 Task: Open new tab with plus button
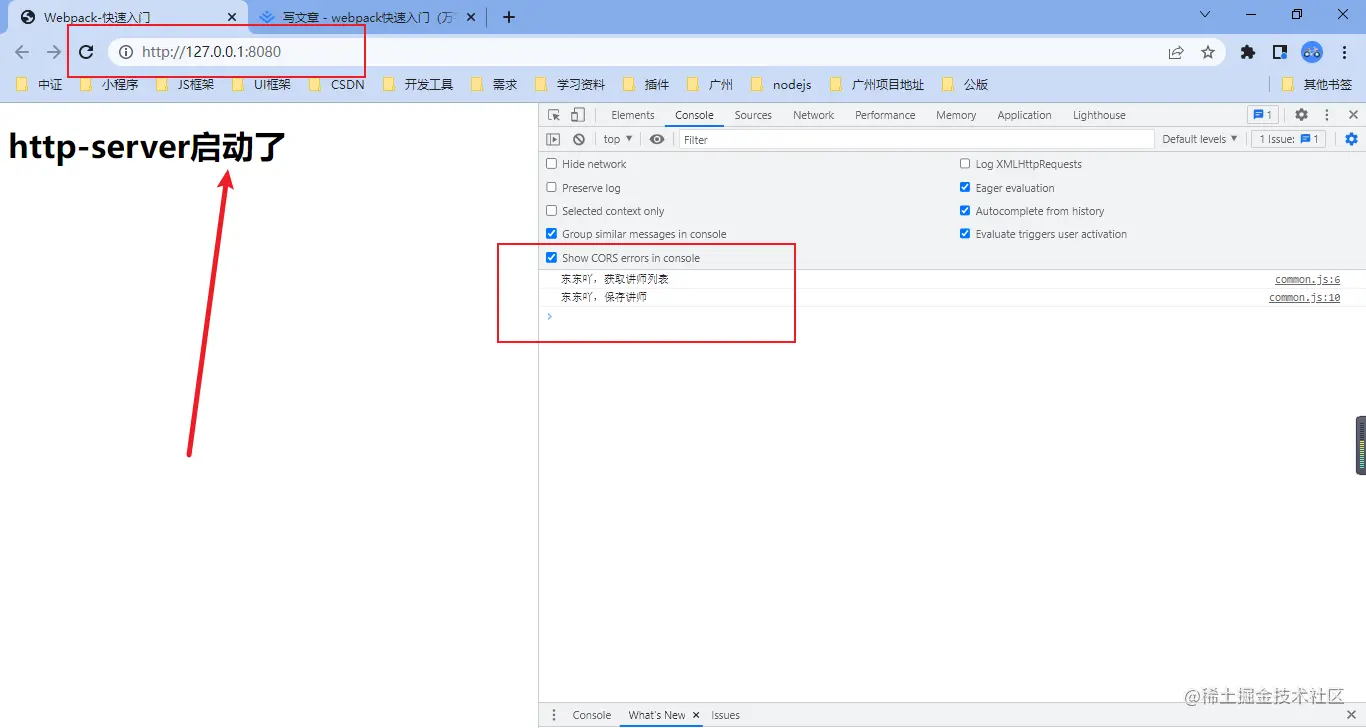pyautogui.click(x=509, y=17)
